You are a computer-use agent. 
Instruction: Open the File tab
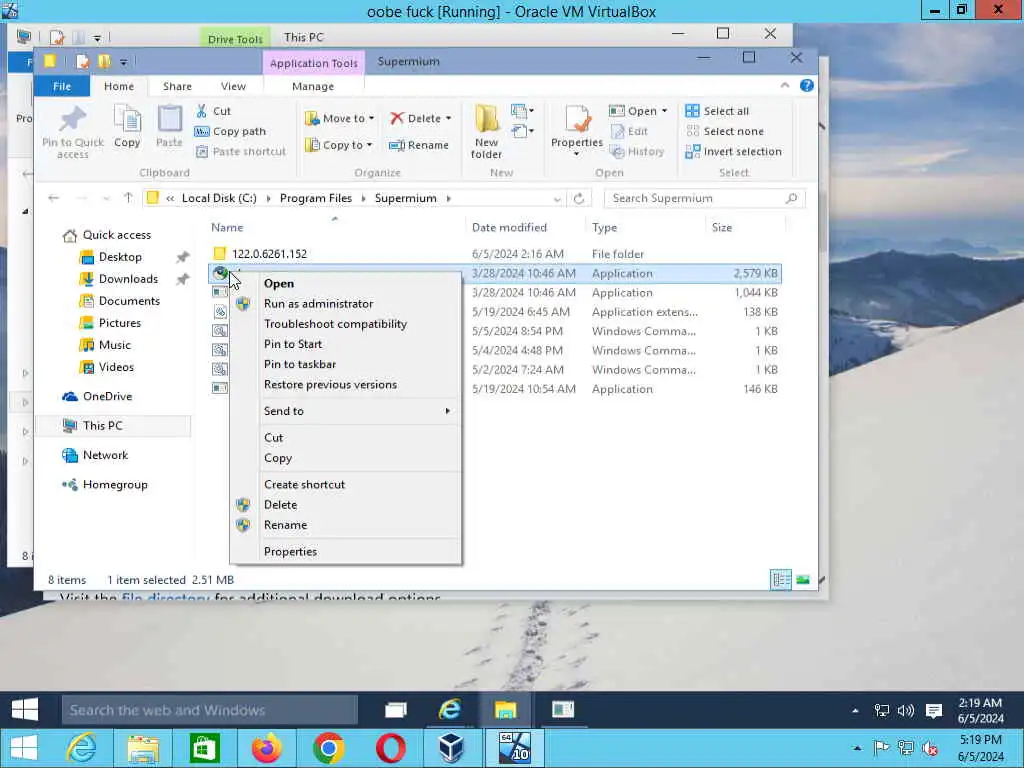[x=62, y=86]
